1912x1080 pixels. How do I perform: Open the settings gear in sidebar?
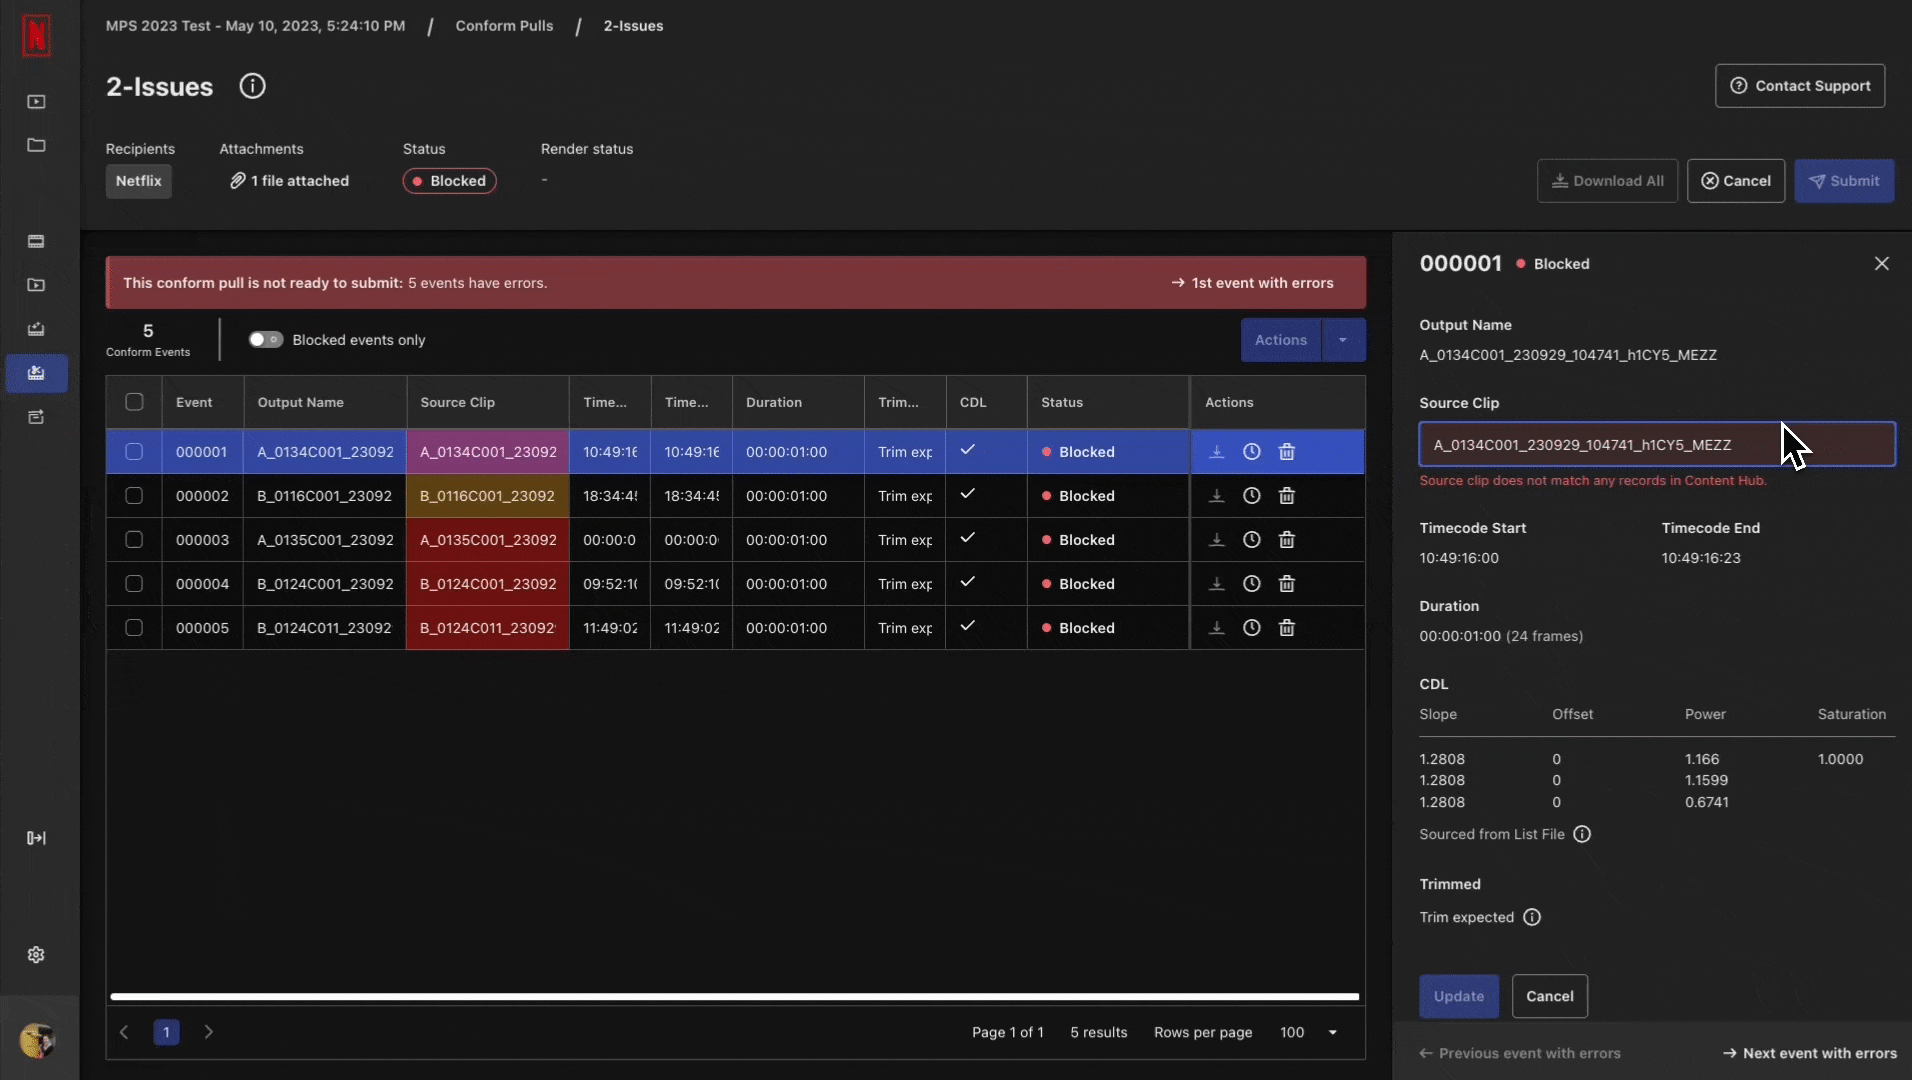coord(36,955)
